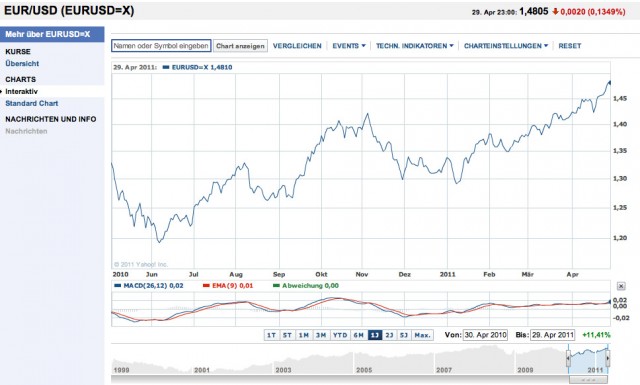Click the bottom timeline scrollbar thumb
The width and height of the screenshot is (640, 385).
pyautogui.click(x=588, y=380)
